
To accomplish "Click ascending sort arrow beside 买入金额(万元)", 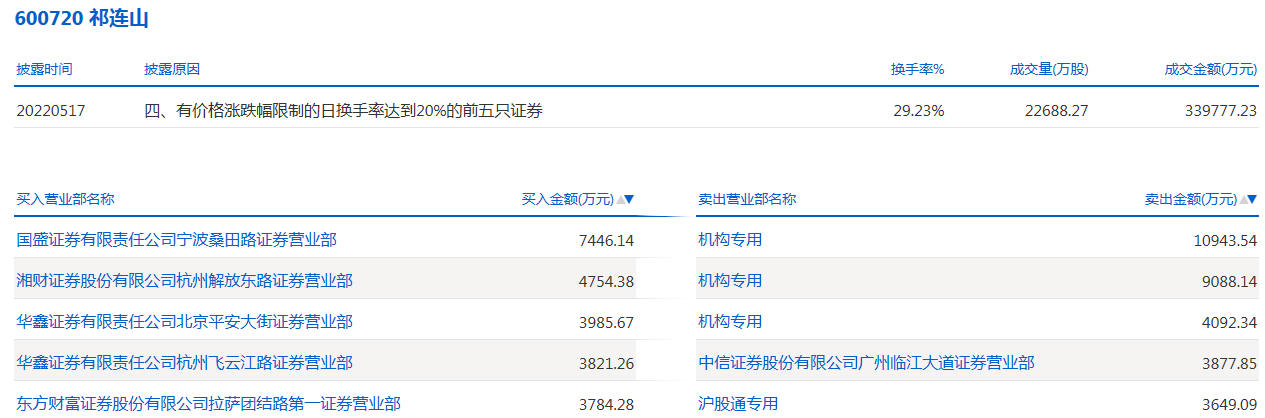I will tap(621, 199).
